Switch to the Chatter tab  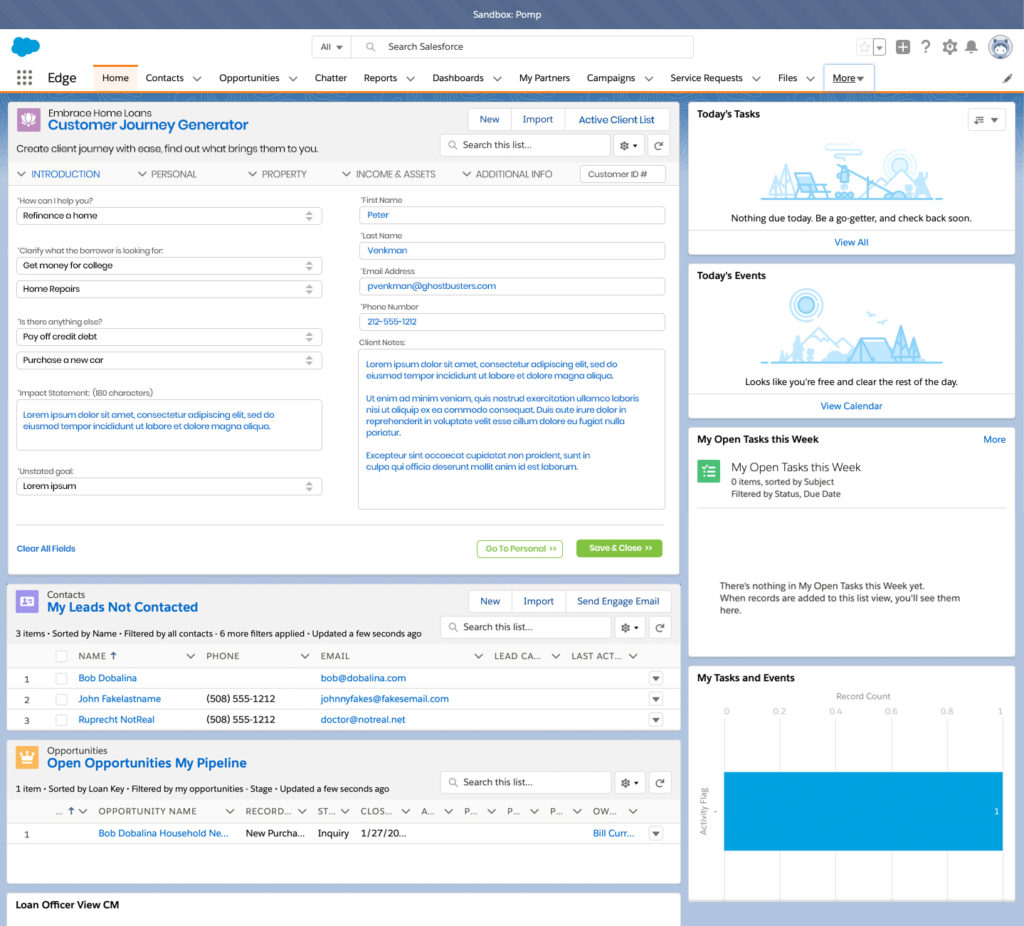click(x=331, y=78)
